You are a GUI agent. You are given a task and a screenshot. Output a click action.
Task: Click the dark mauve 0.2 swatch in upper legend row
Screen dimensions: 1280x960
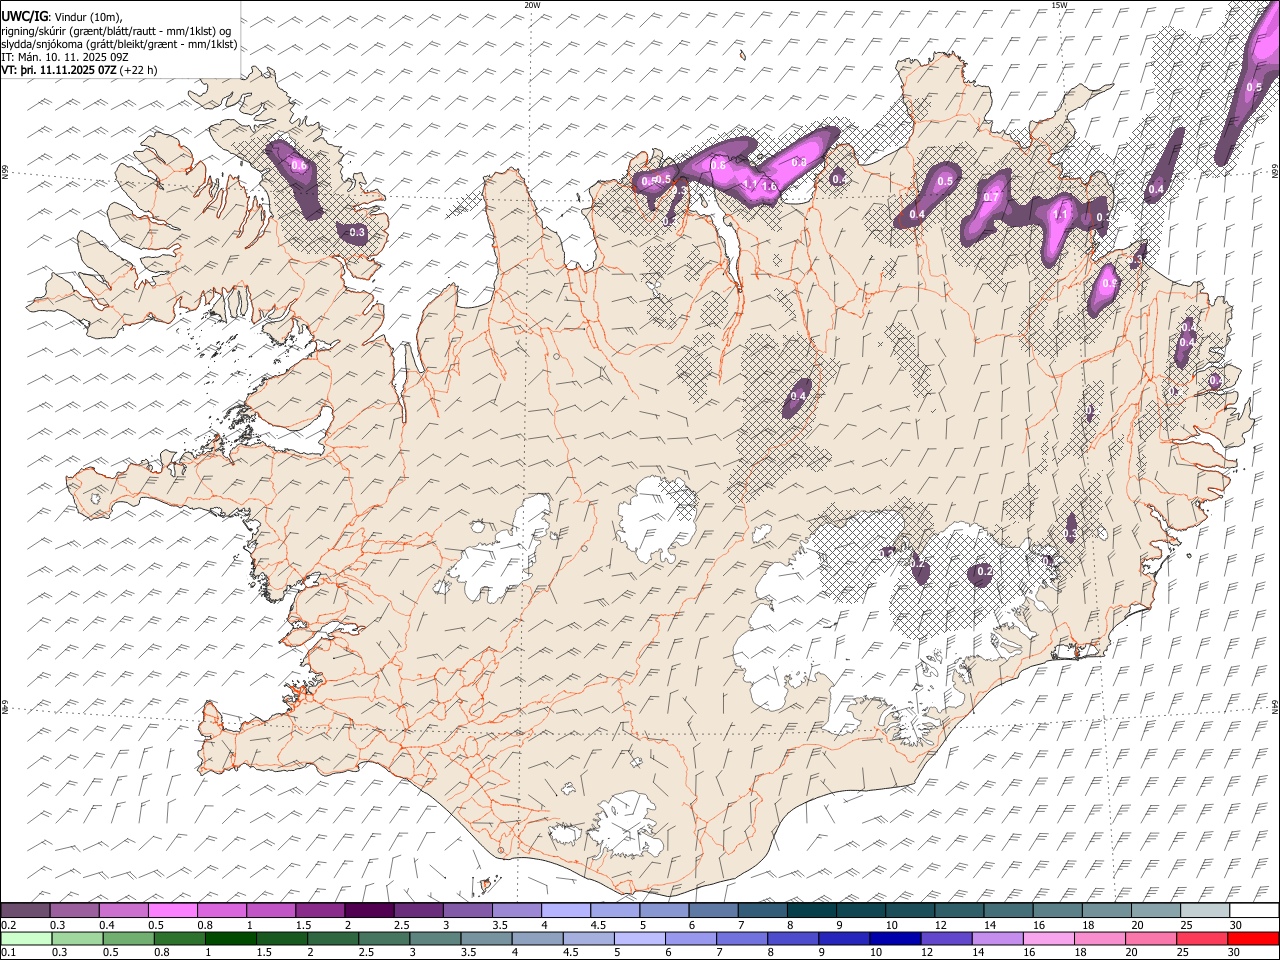pos(26,911)
